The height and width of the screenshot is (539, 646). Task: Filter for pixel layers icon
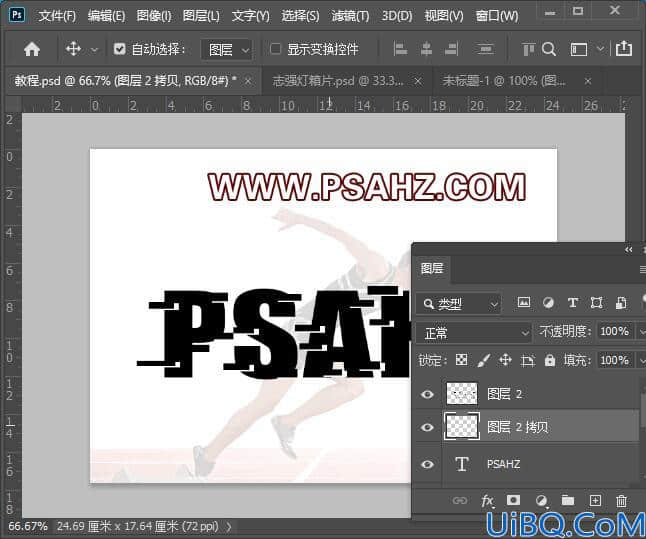point(524,303)
